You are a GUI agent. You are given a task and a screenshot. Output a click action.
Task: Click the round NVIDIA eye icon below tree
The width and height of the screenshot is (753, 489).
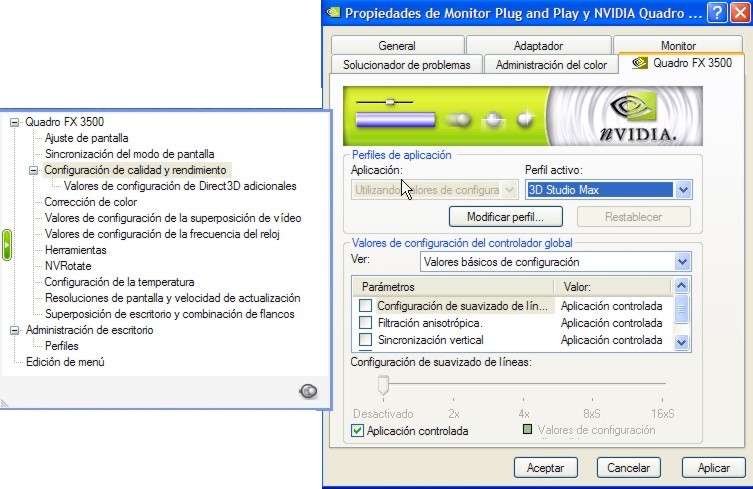[308, 391]
